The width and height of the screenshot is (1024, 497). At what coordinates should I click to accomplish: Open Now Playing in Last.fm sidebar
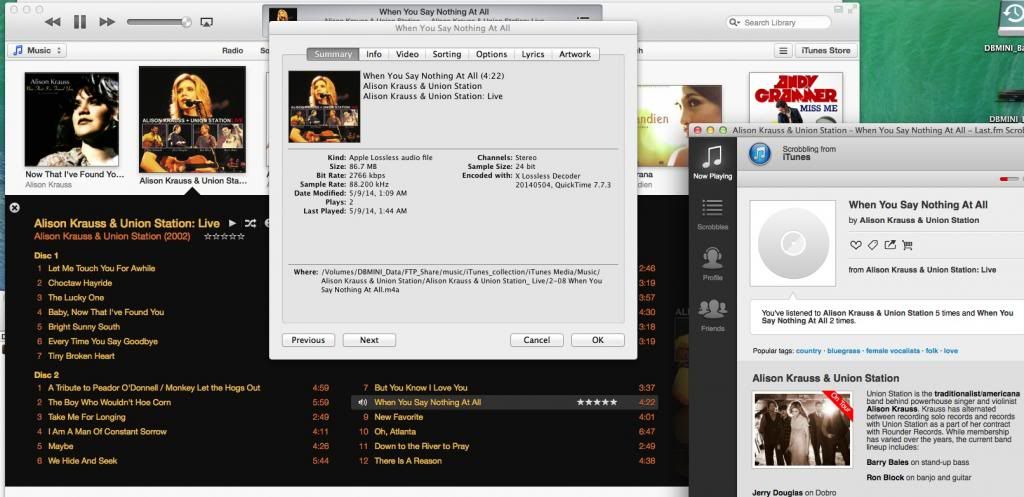point(712,163)
